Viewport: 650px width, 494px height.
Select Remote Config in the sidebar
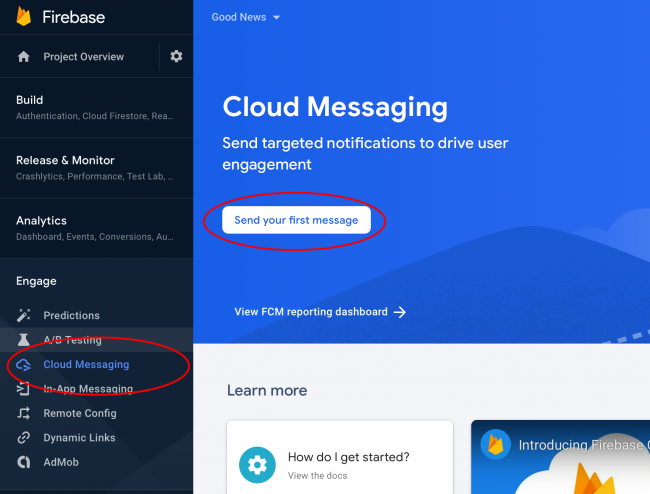tap(96, 413)
